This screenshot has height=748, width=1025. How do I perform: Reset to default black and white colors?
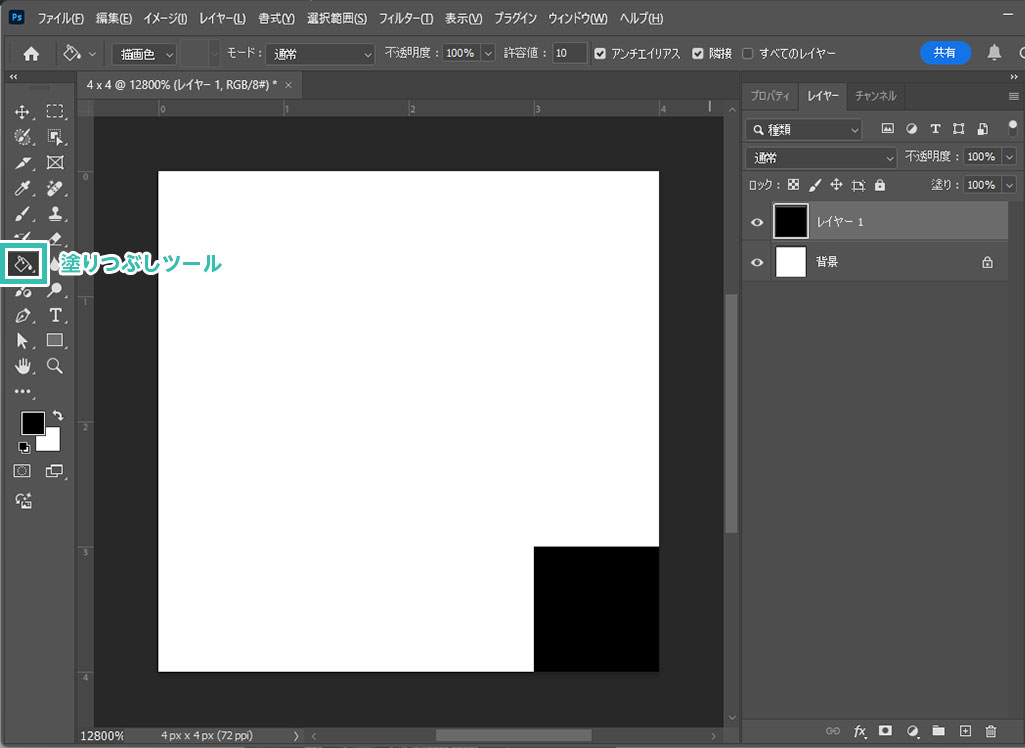tap(24, 448)
